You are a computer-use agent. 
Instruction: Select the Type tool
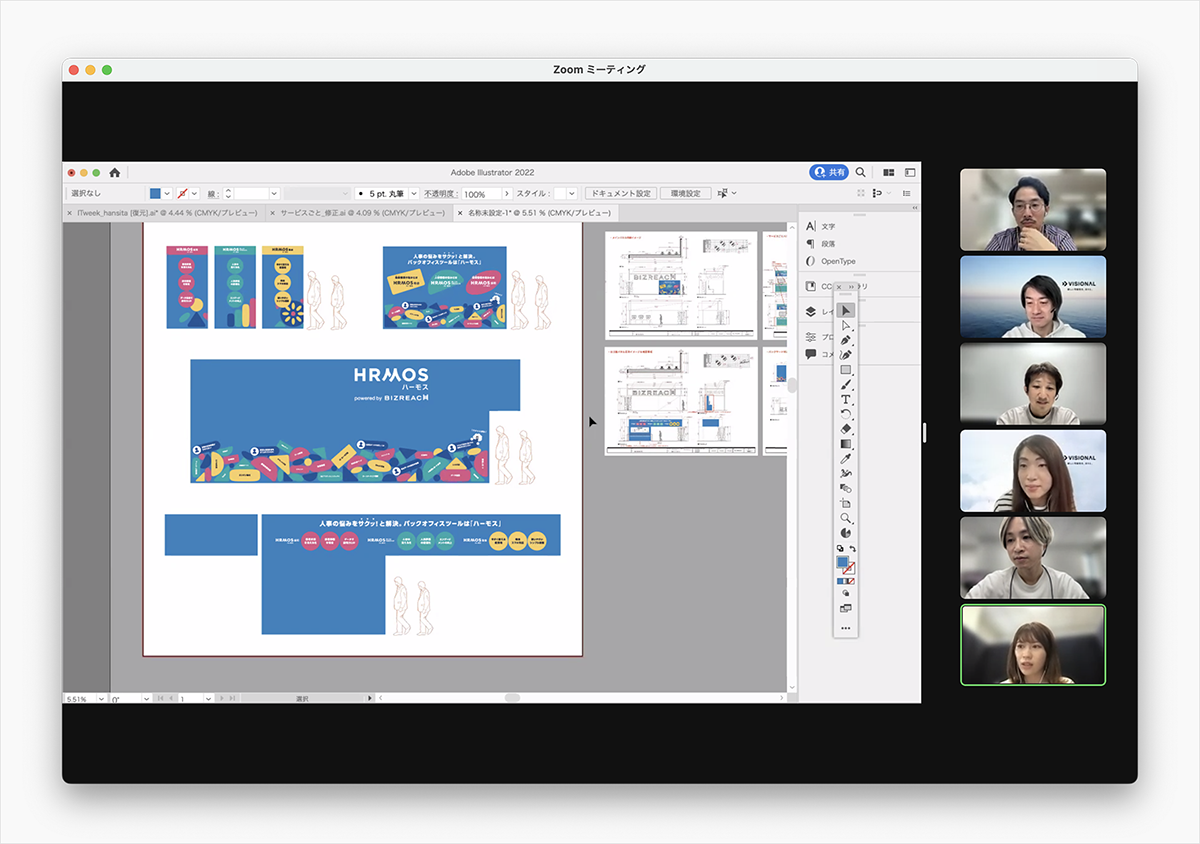pos(846,399)
